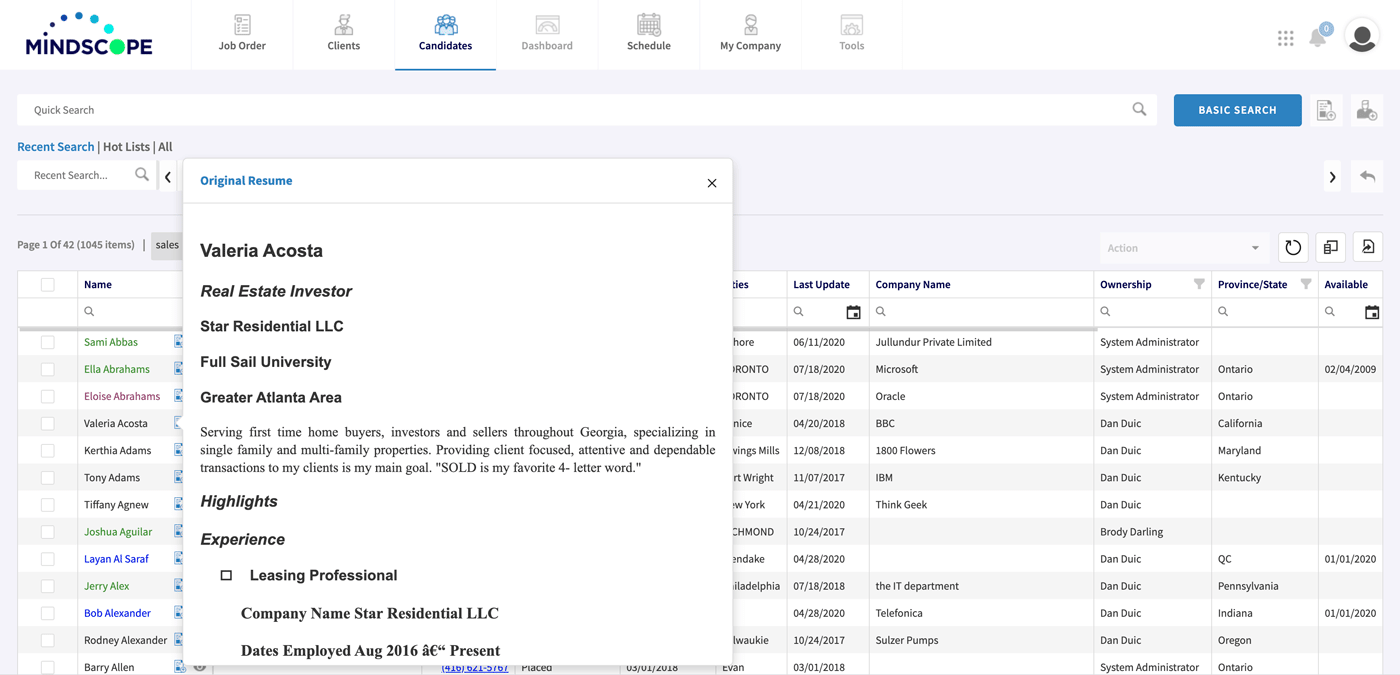Open the Ownership column filter
Screen dimensions: 1400x675
pyautogui.click(x=1199, y=284)
